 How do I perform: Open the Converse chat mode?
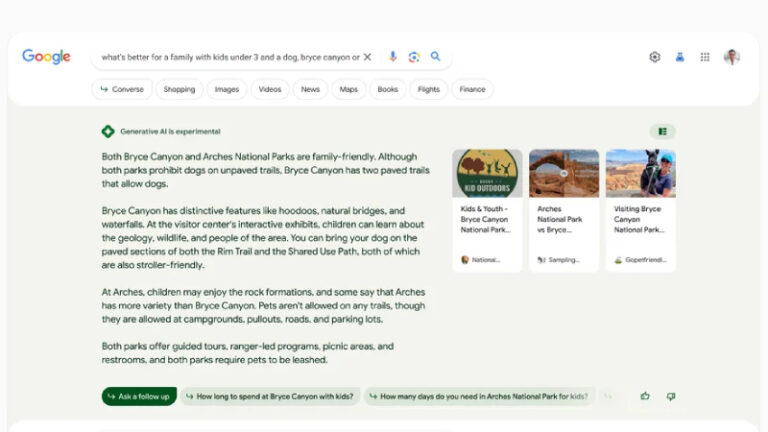pos(122,89)
